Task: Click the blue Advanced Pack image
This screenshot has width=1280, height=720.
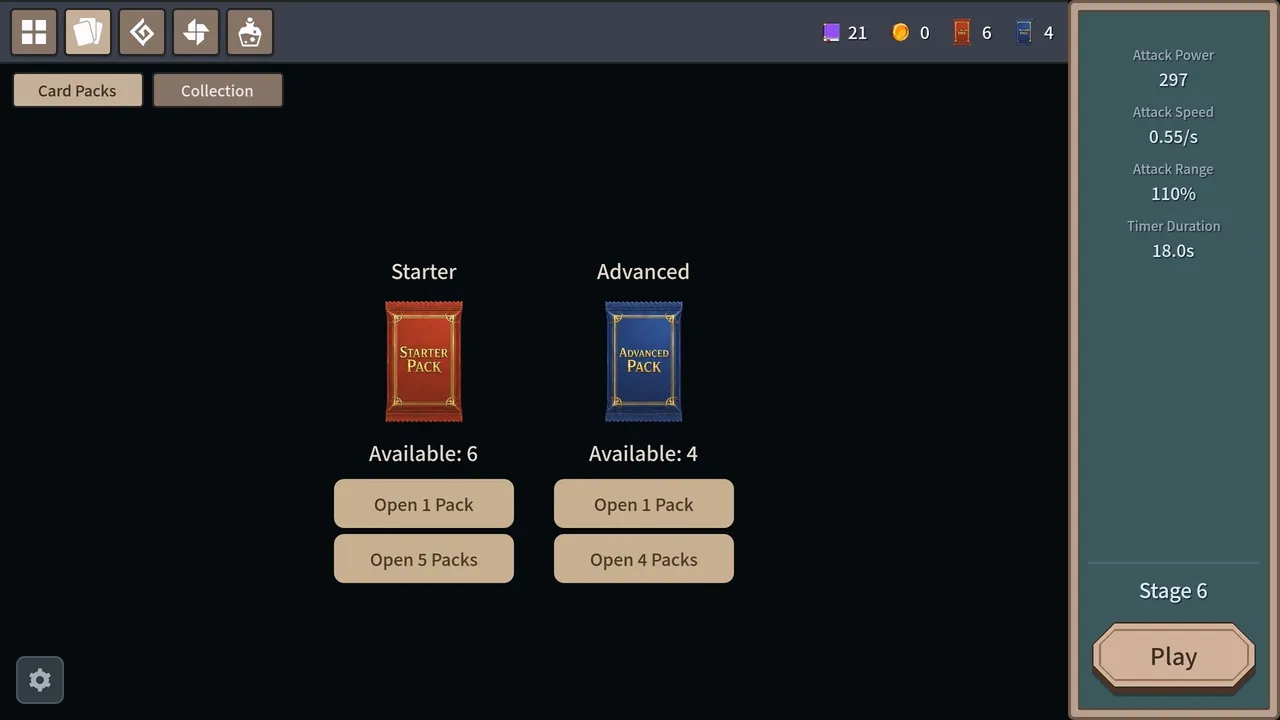Action: pos(644,362)
